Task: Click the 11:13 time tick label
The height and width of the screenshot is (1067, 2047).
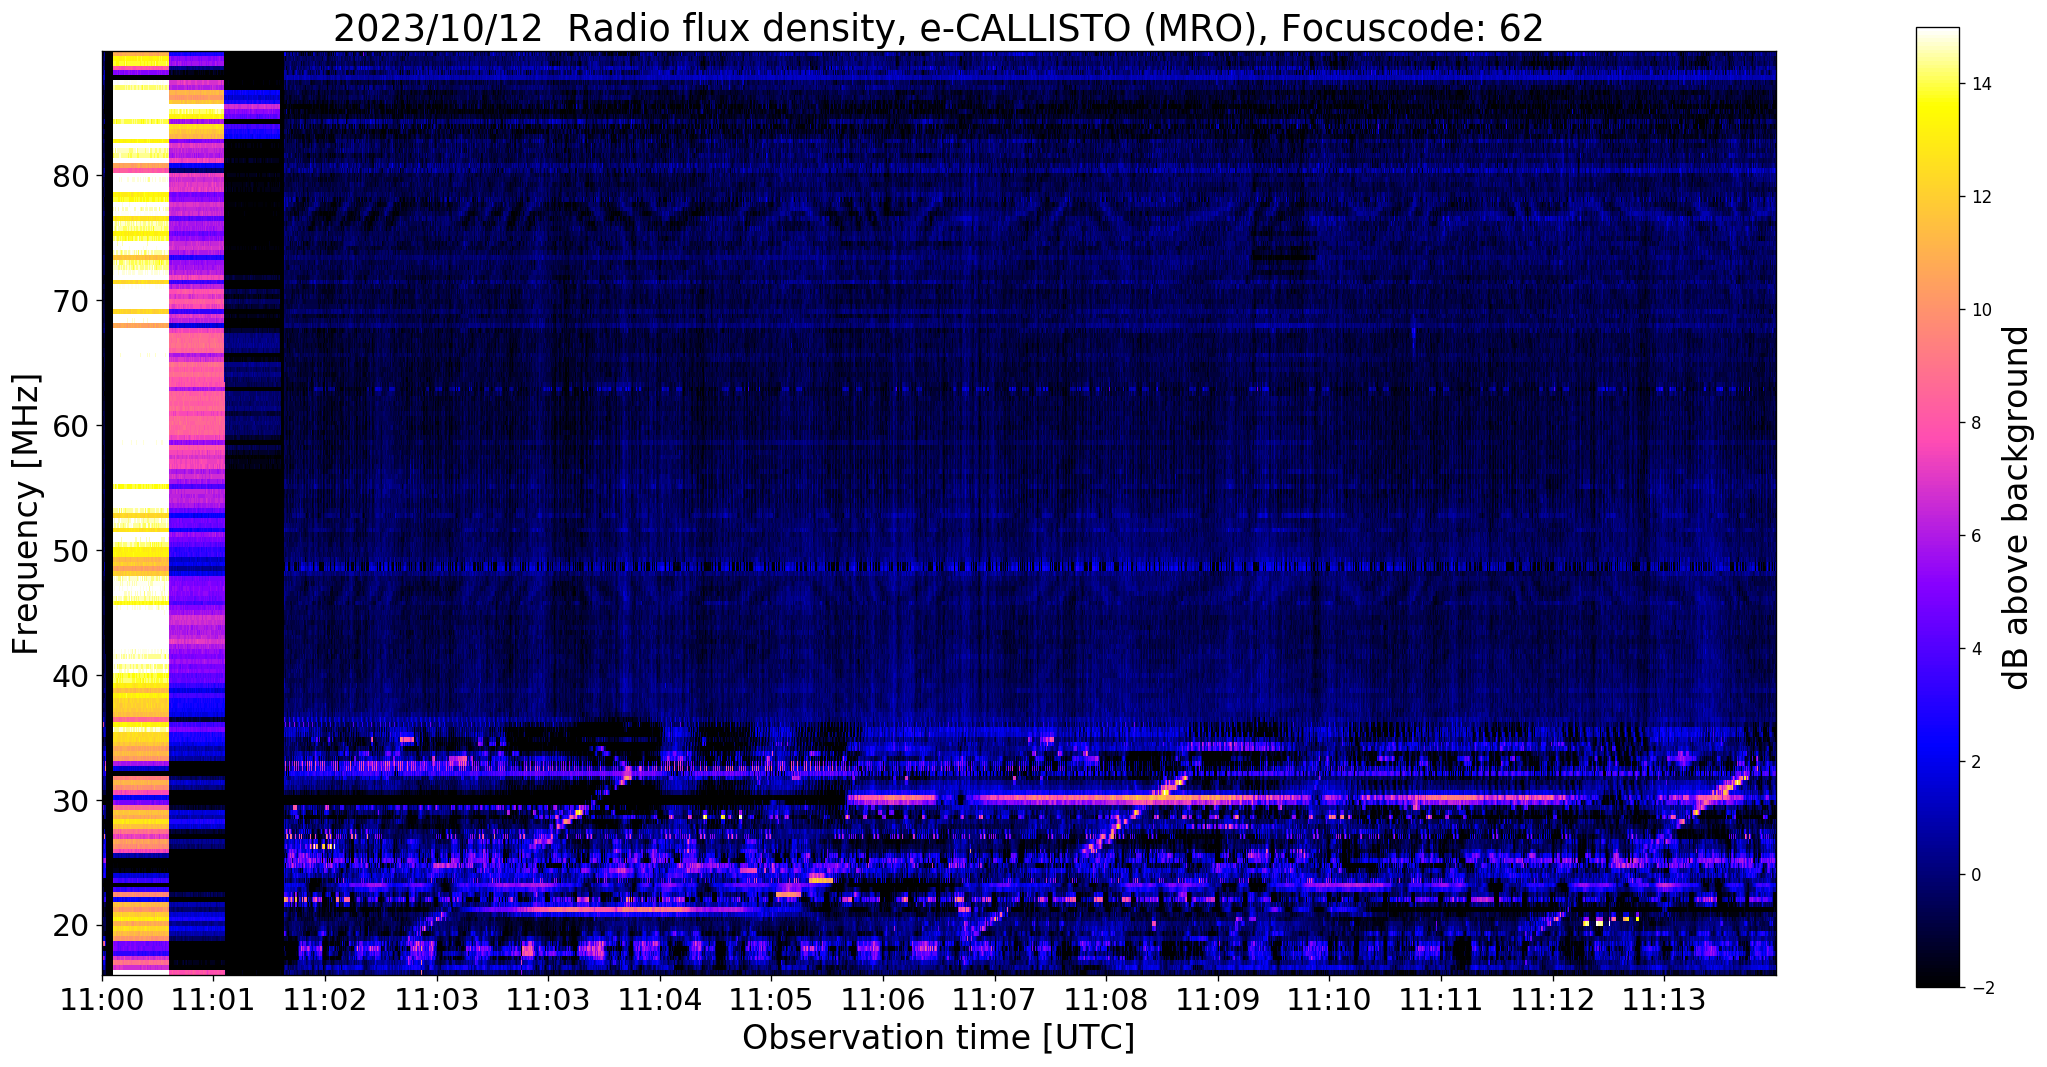Action: click(x=1664, y=999)
